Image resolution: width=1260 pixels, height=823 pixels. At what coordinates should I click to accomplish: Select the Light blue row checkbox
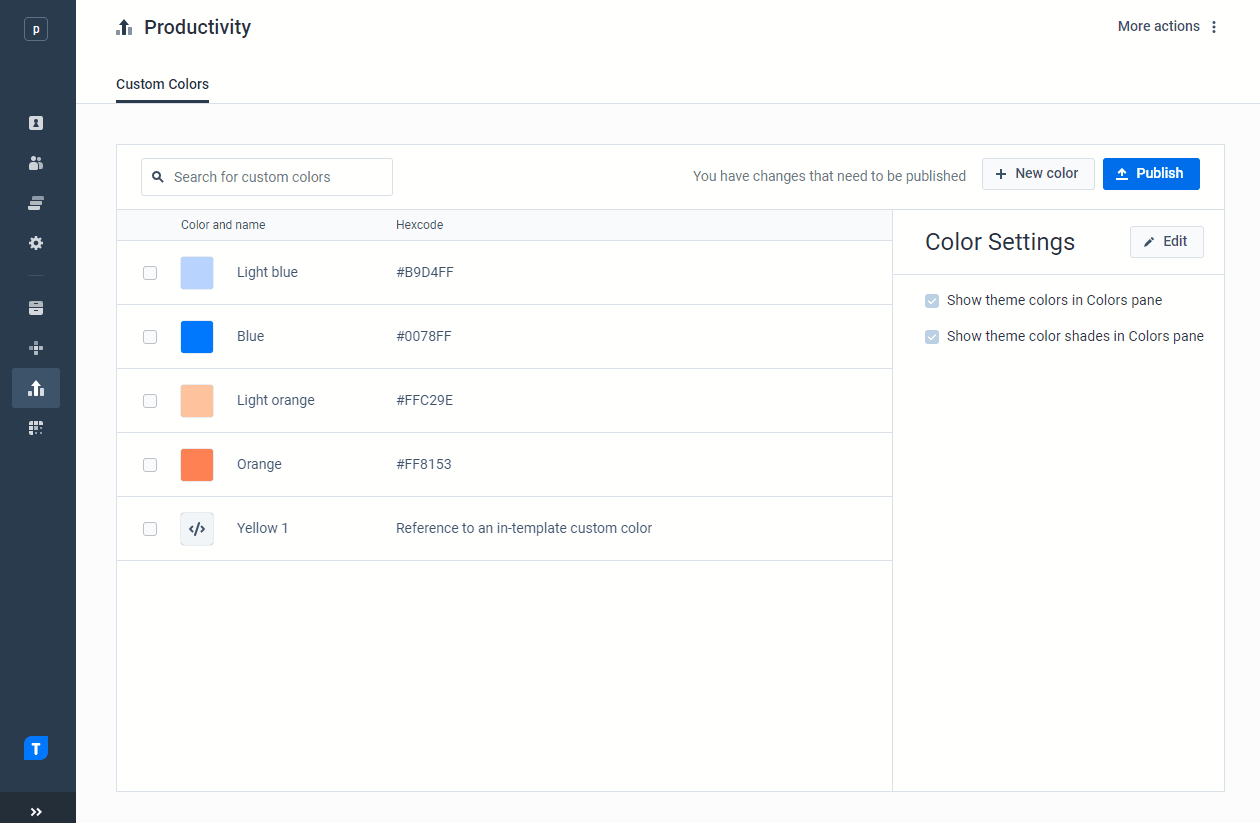[x=150, y=273]
